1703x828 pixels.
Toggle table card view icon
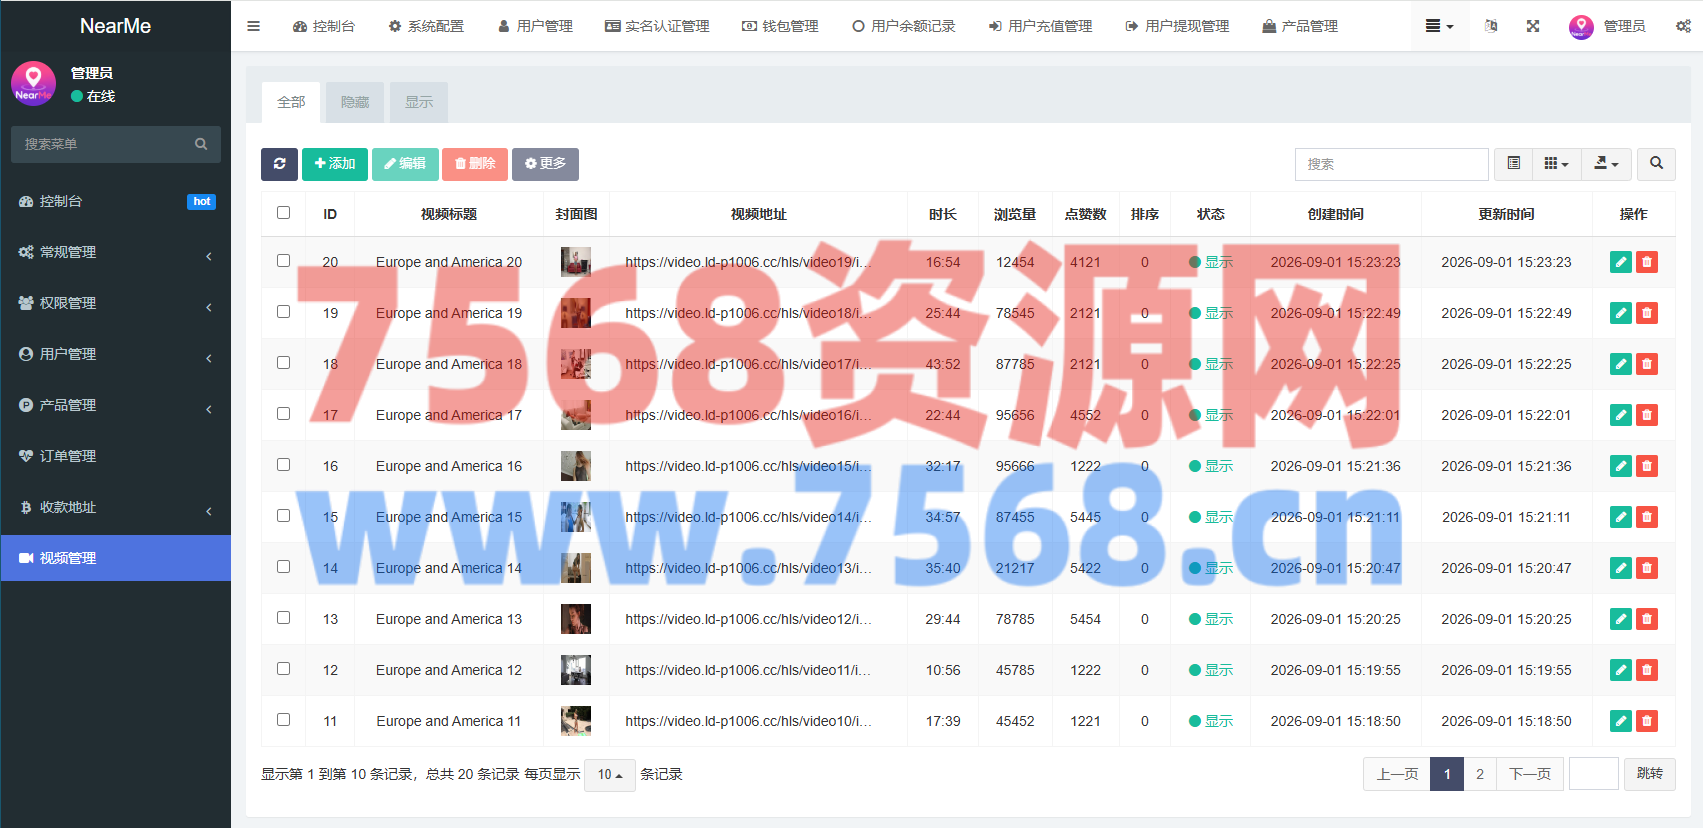(x=1514, y=164)
